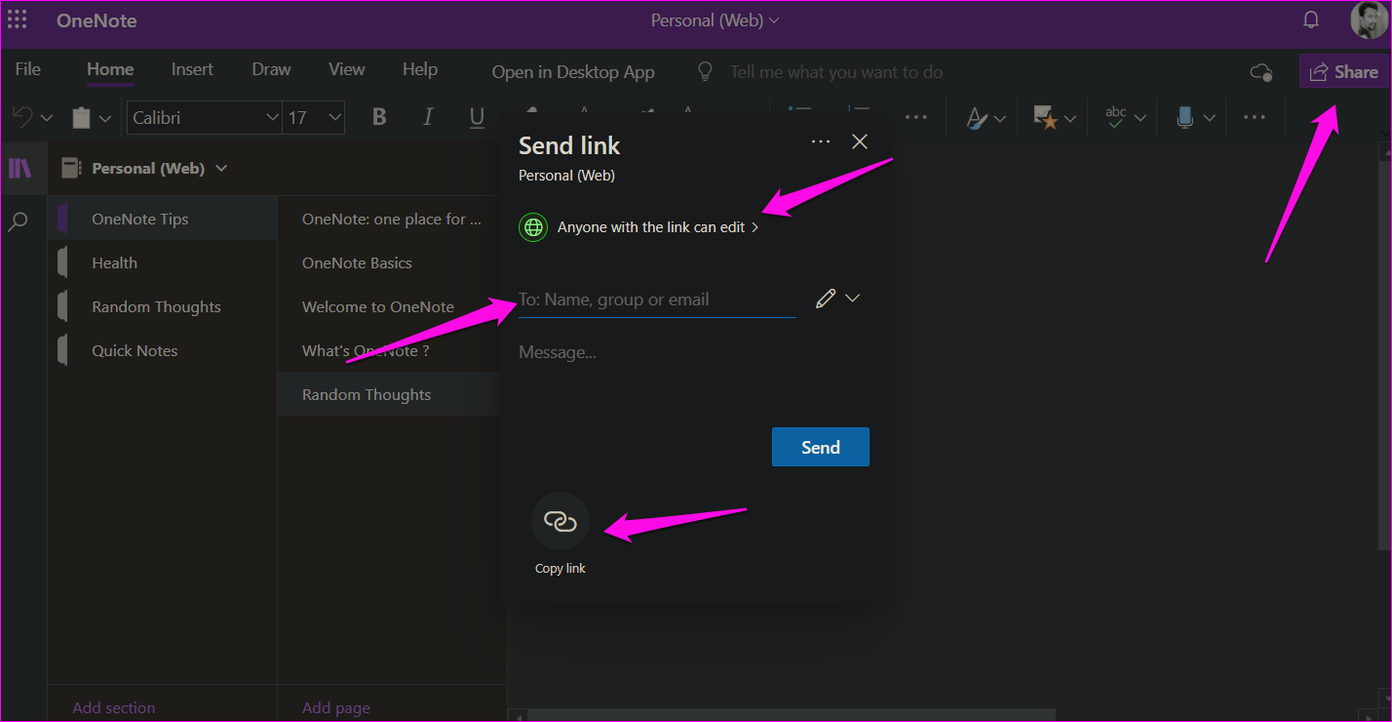The height and width of the screenshot is (722, 1392).
Task: Switch to the Draw tab
Action: click(271, 69)
